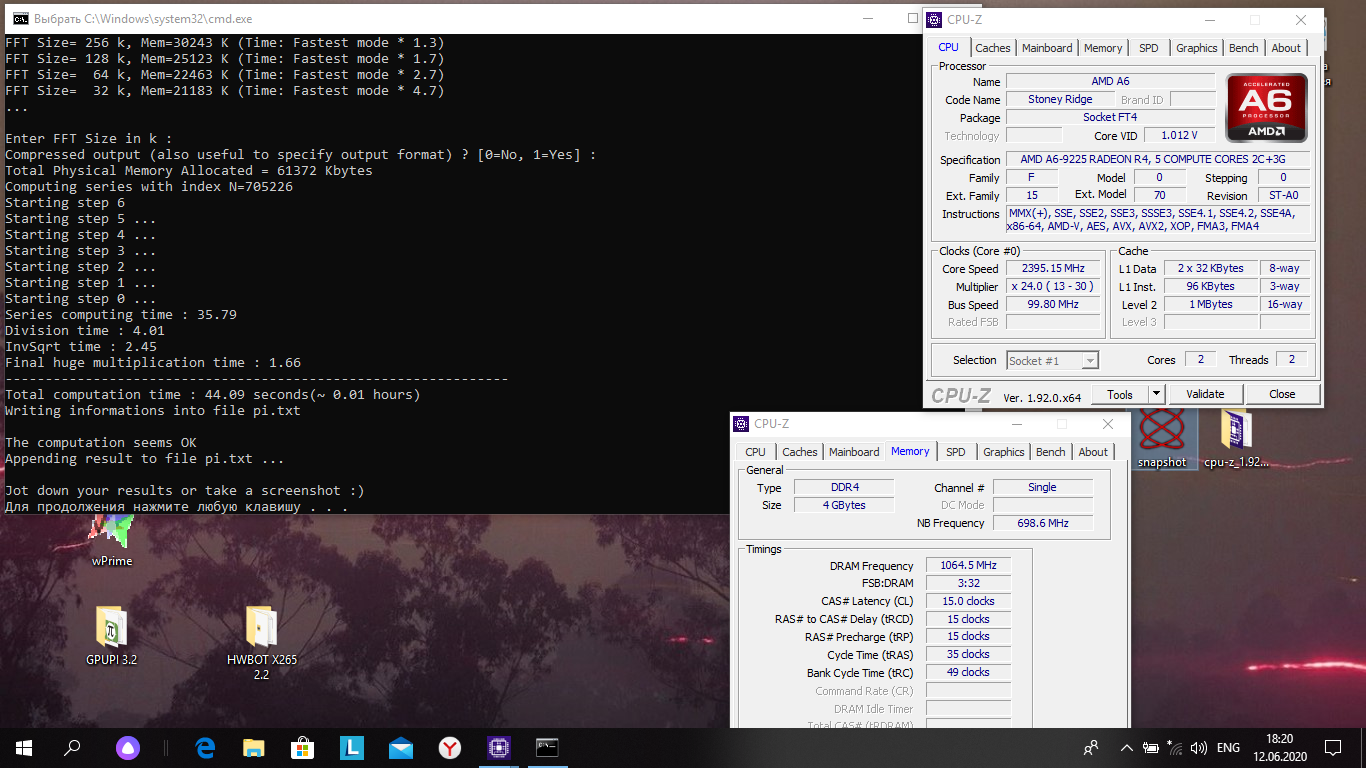Click the FSB:DRAM 3:32 value
Image resolution: width=1366 pixels, height=768 pixels.
coord(968,583)
